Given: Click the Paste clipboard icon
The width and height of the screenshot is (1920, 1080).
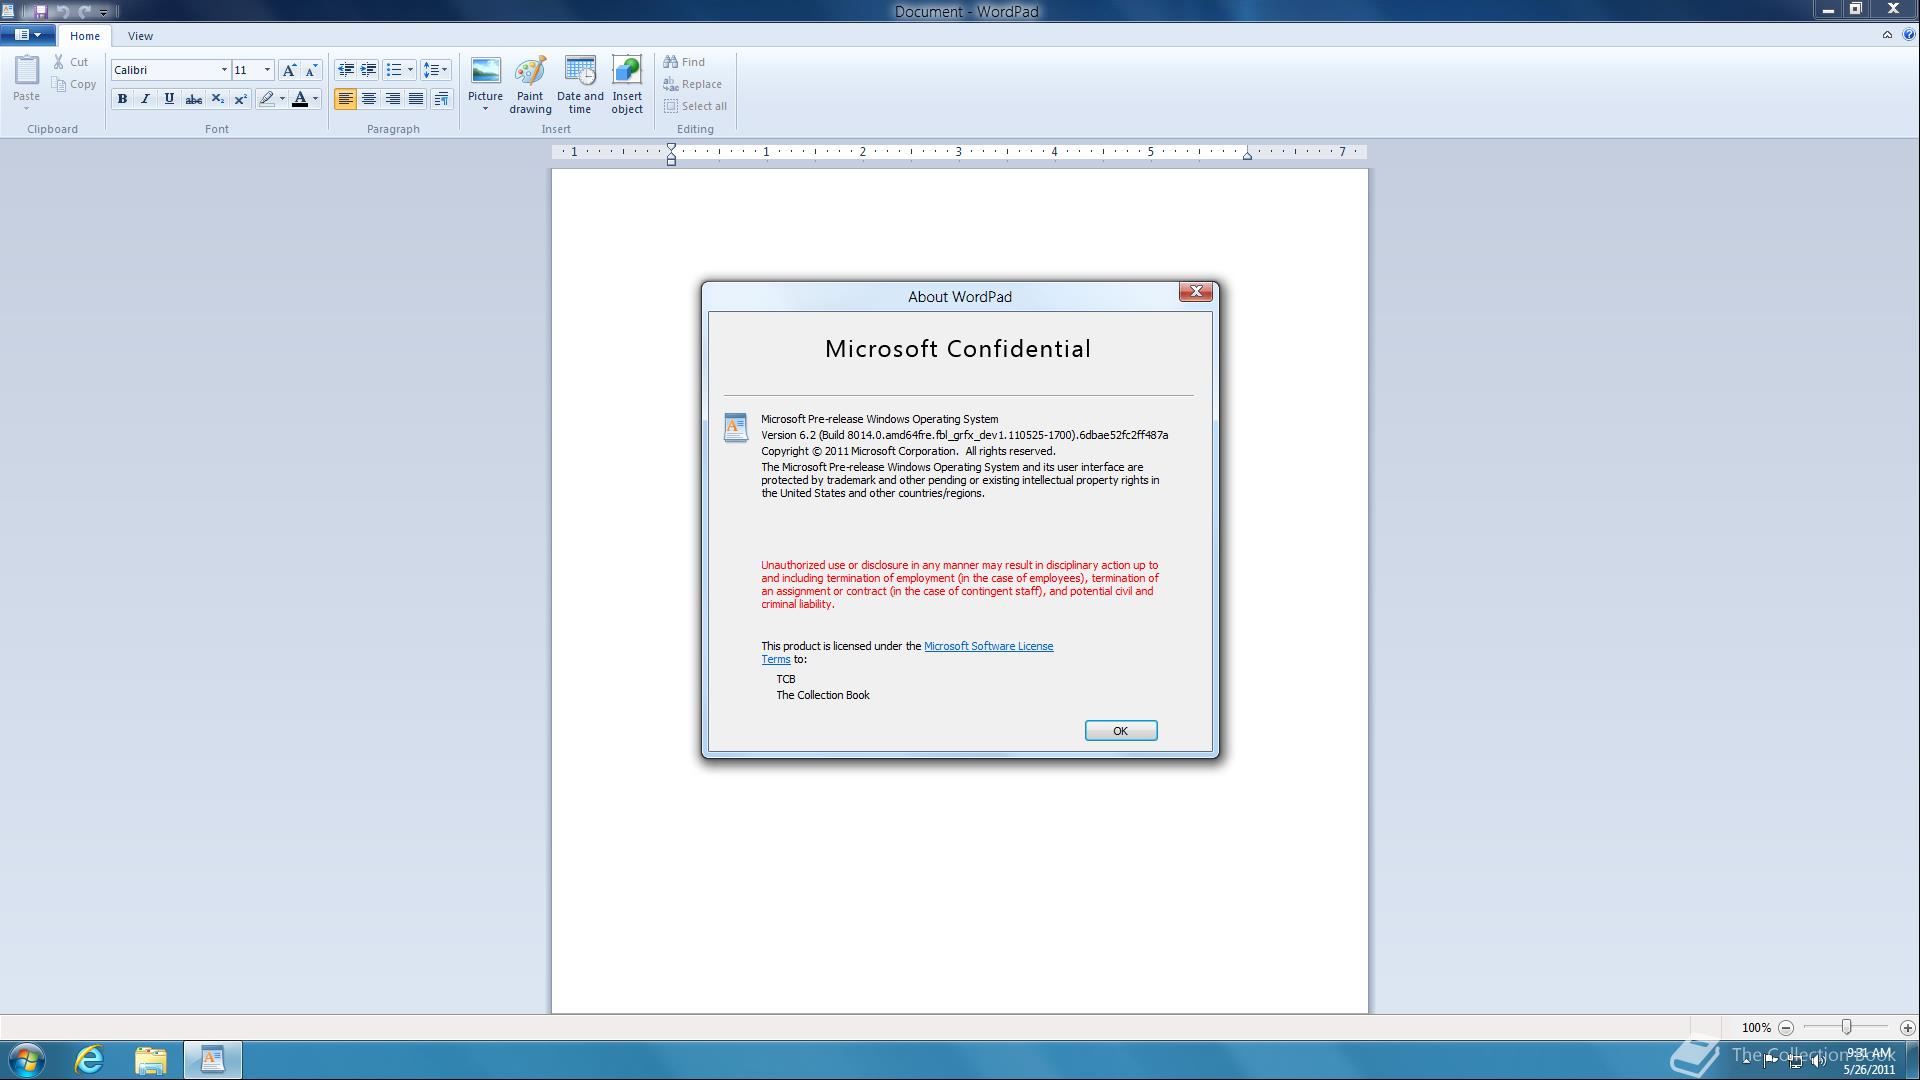Looking at the screenshot, I should [27, 72].
